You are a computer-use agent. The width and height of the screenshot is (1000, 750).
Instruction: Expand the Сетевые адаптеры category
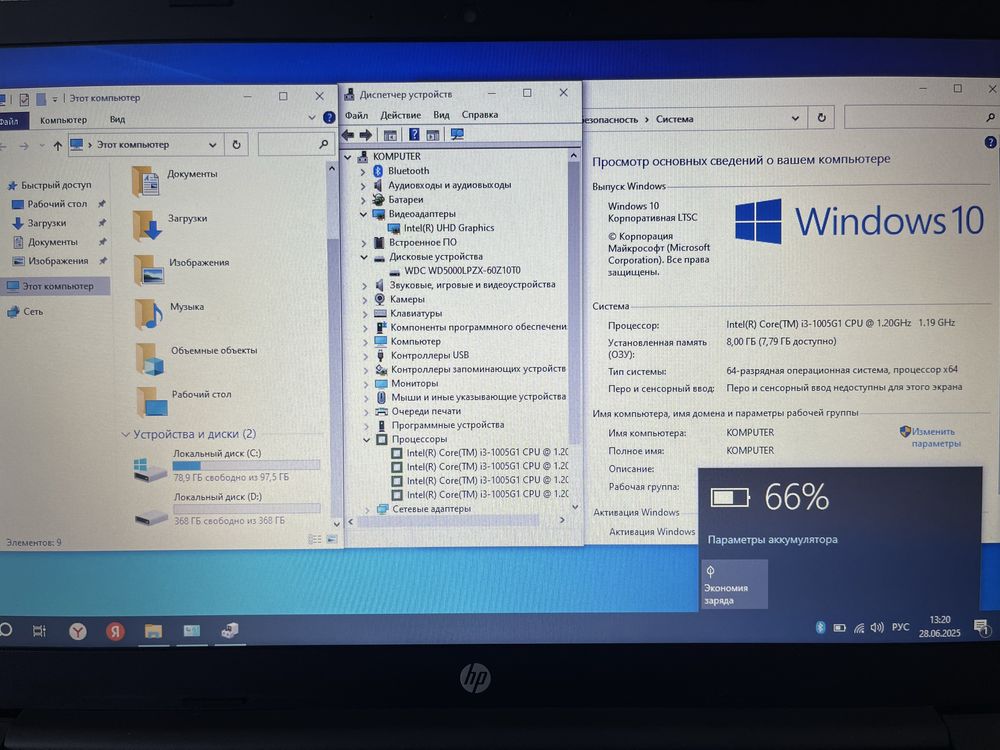[367, 510]
